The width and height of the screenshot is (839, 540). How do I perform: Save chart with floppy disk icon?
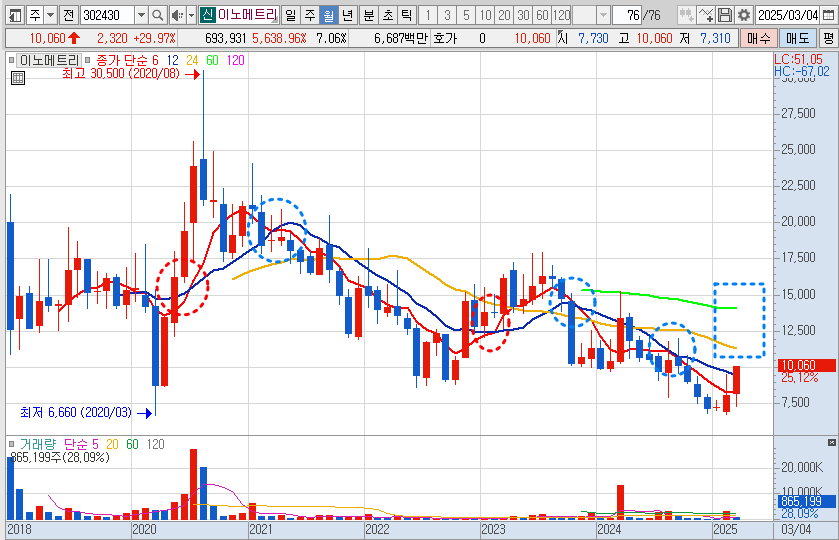pos(724,15)
